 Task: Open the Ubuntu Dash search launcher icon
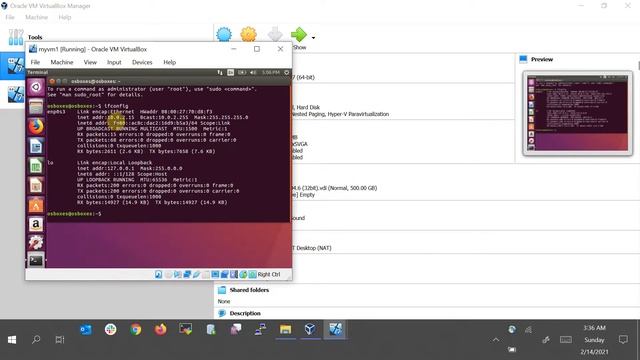point(36,87)
